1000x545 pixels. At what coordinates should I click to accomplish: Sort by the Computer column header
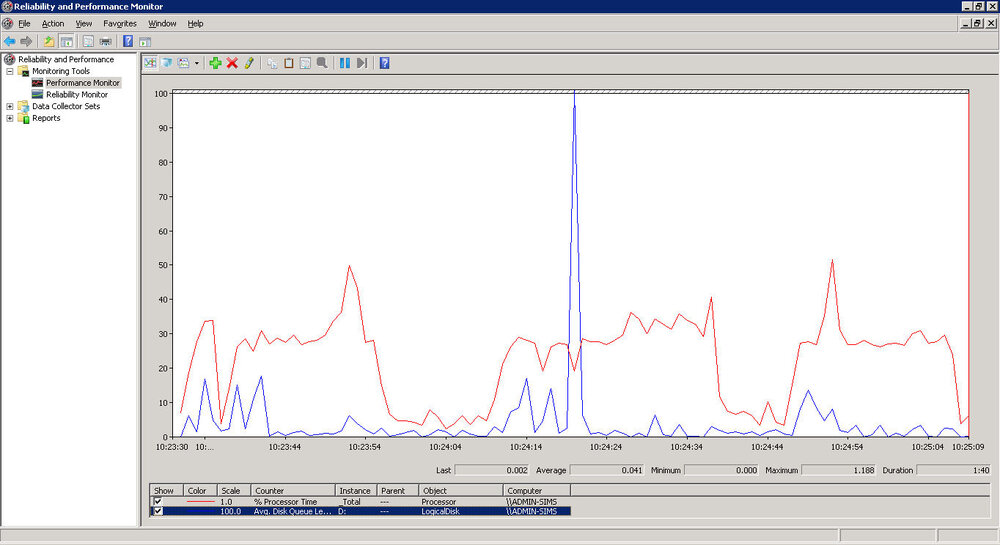click(x=536, y=490)
